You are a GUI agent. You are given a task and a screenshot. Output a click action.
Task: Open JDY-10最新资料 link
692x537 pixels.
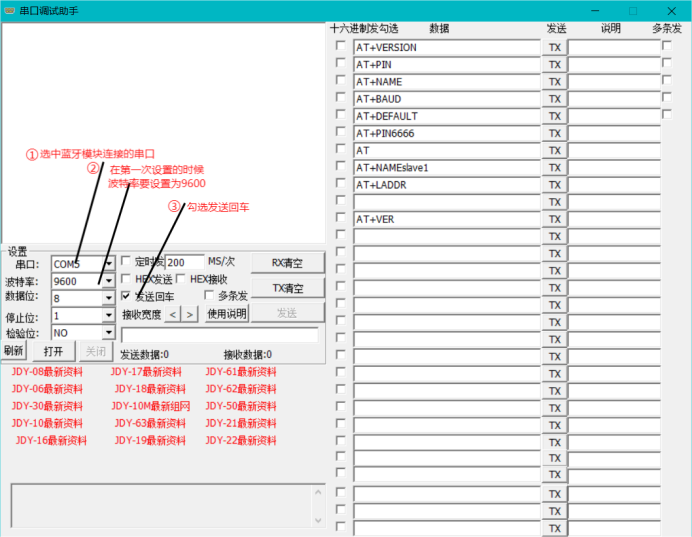47,423
